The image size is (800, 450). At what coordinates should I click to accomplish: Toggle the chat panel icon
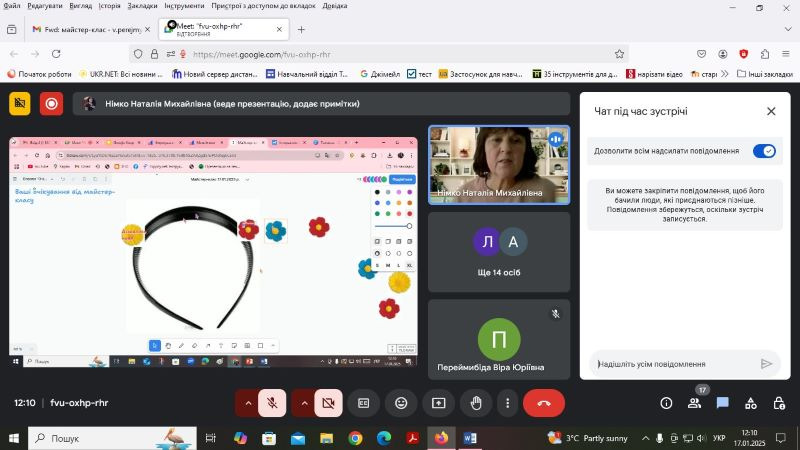(x=722, y=403)
